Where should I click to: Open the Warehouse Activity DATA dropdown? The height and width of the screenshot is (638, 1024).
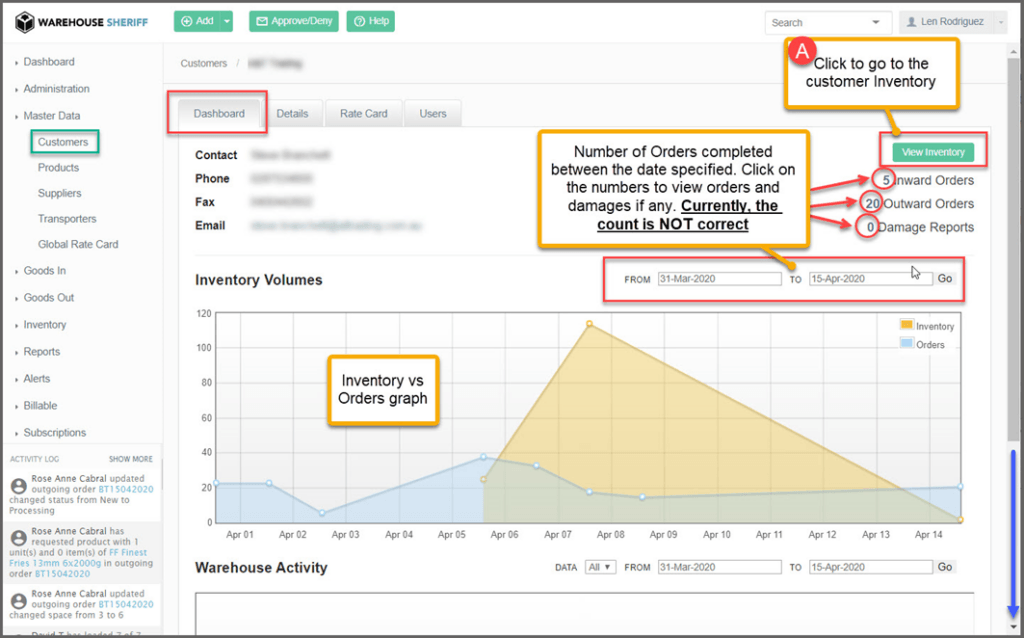[601, 567]
